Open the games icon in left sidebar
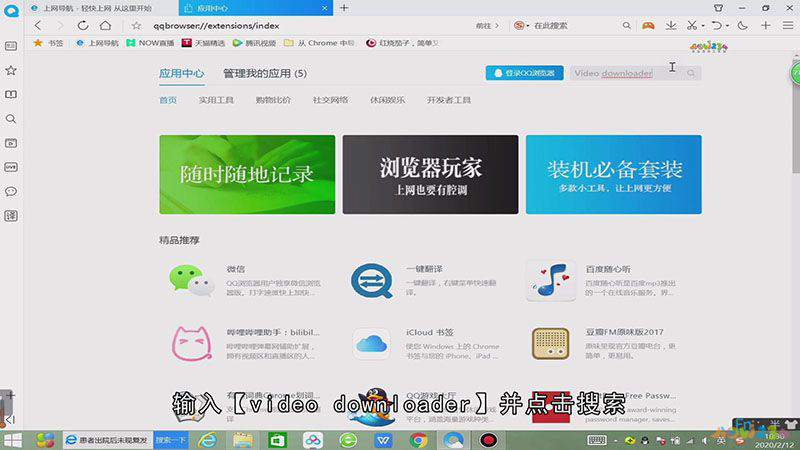 [x=11, y=167]
